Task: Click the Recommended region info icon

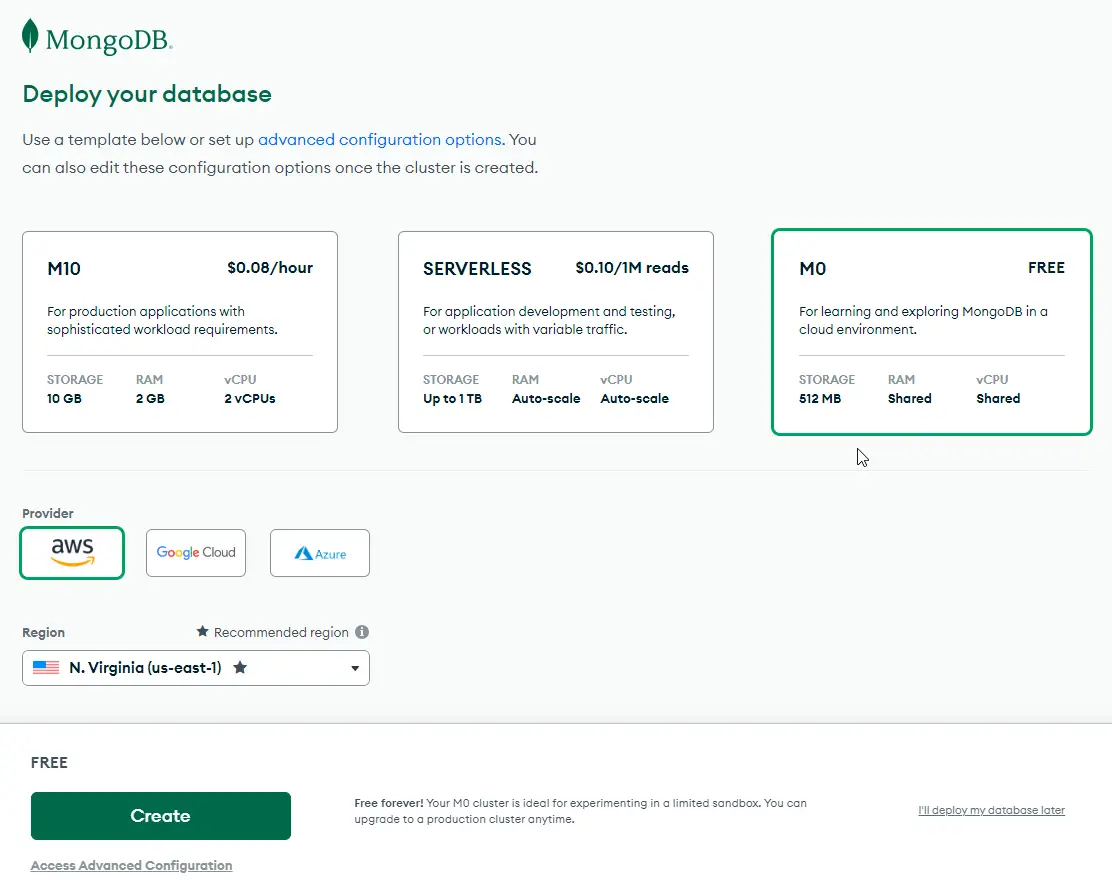Action: [362, 632]
